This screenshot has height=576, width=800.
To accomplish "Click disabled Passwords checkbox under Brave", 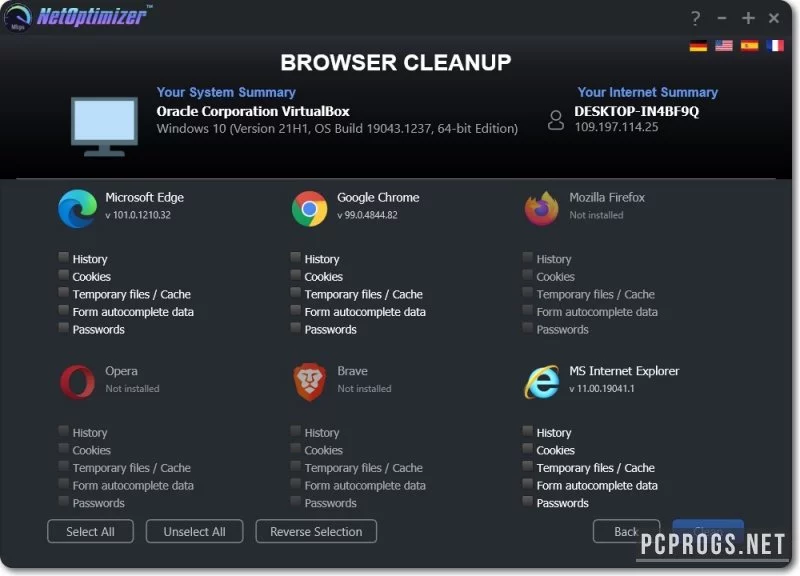I will 295,501.
